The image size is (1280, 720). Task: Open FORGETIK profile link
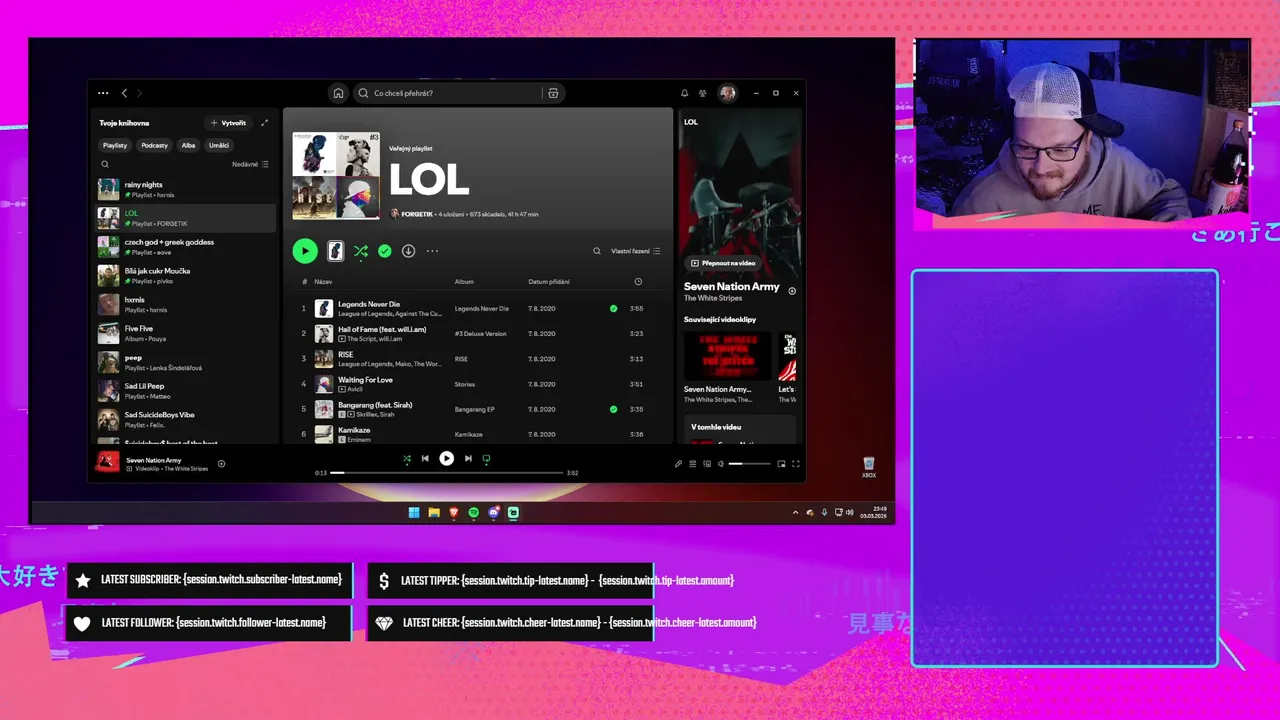click(417, 214)
